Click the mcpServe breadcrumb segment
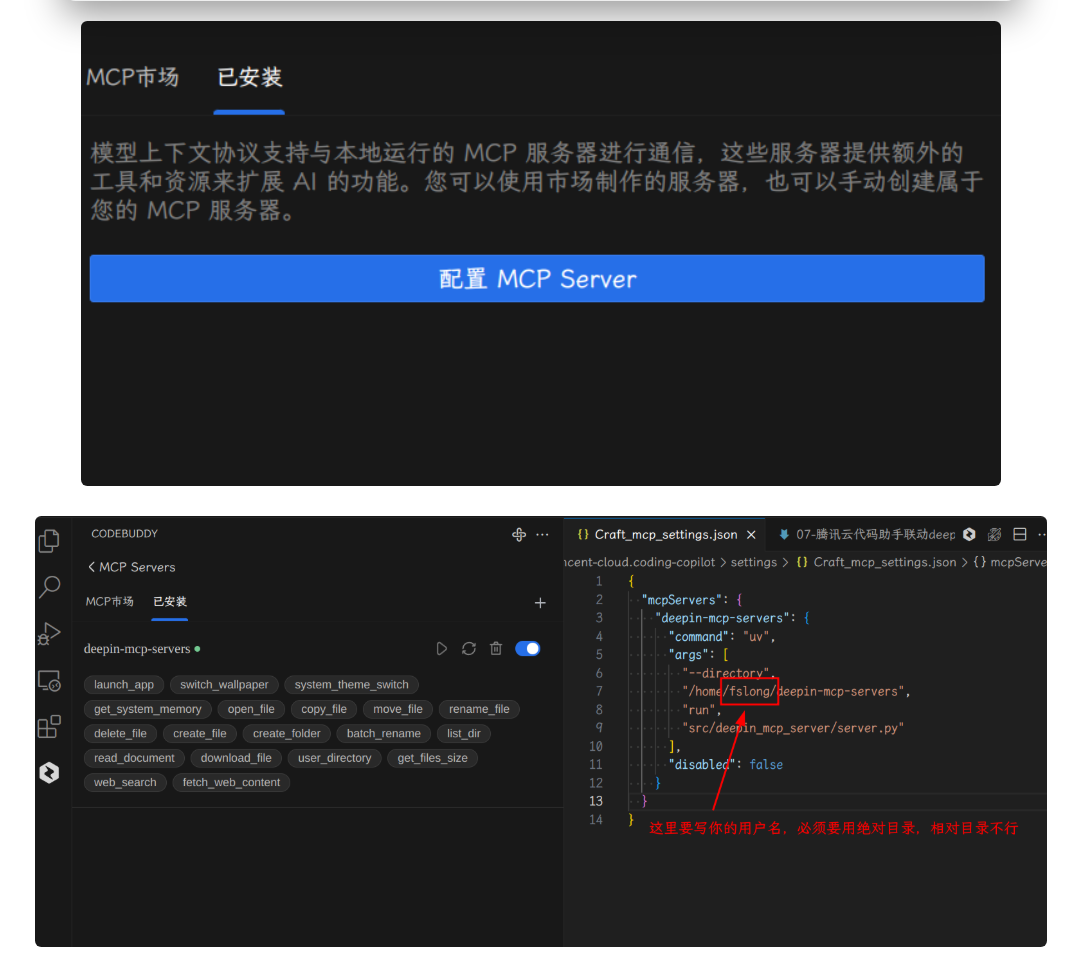 (x=1010, y=562)
